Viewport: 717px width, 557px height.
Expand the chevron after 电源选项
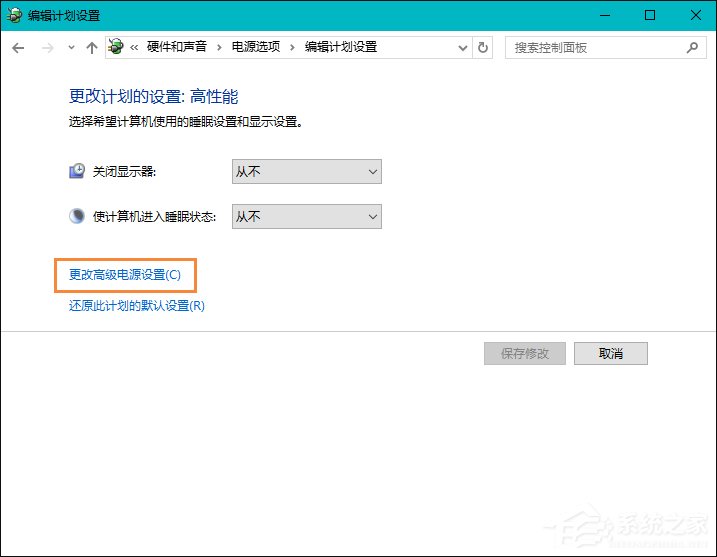click(292, 47)
